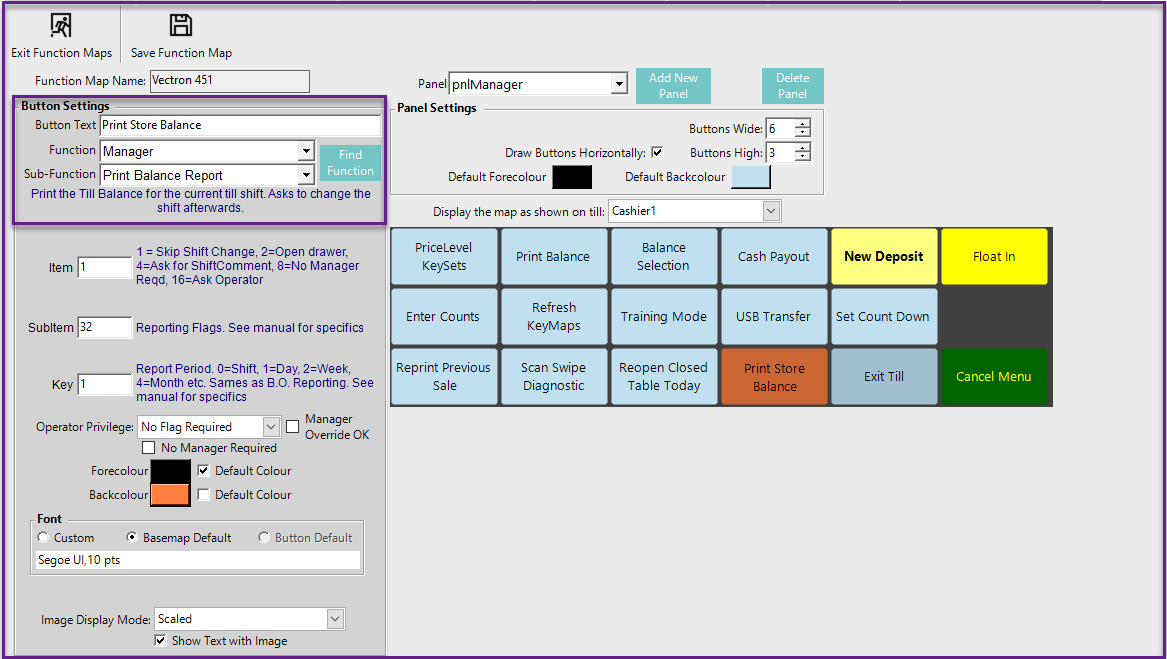Viewport: 1167px width, 659px height.
Task: Open the Panel pnlManager dropdown
Action: coord(619,85)
